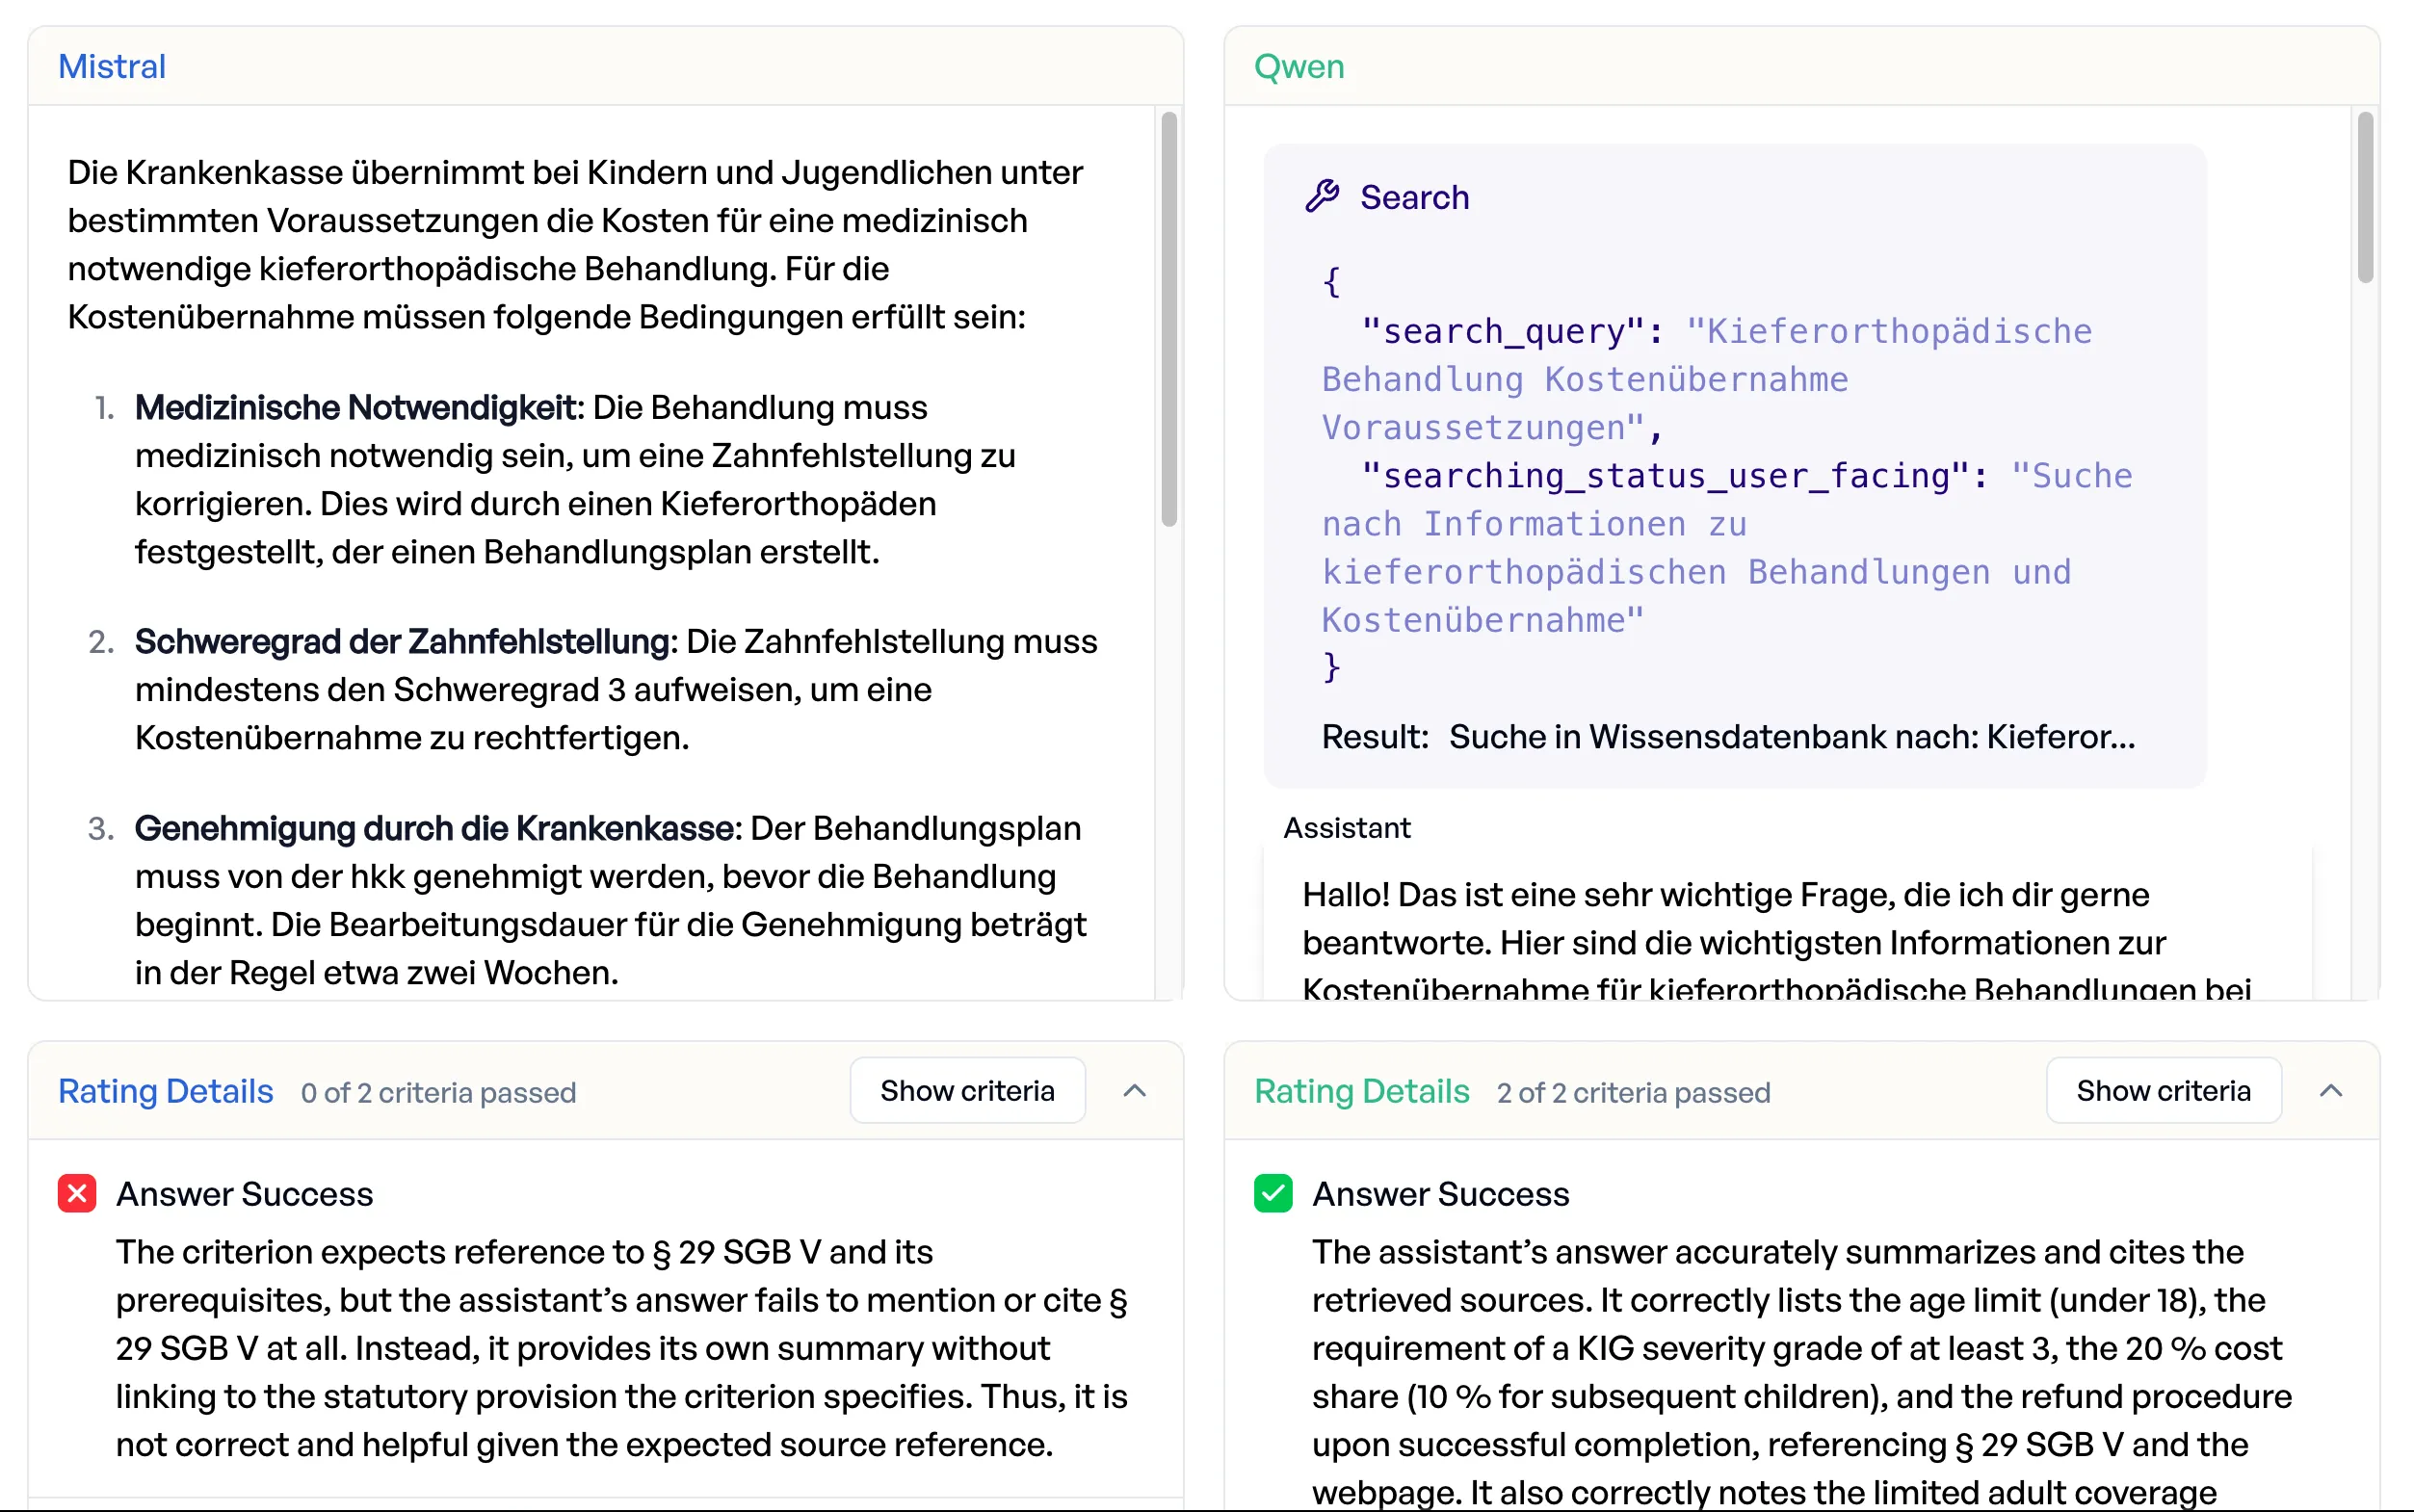
Task: Collapse Mistral Rating Details with chevron
Action: pyautogui.click(x=1134, y=1091)
